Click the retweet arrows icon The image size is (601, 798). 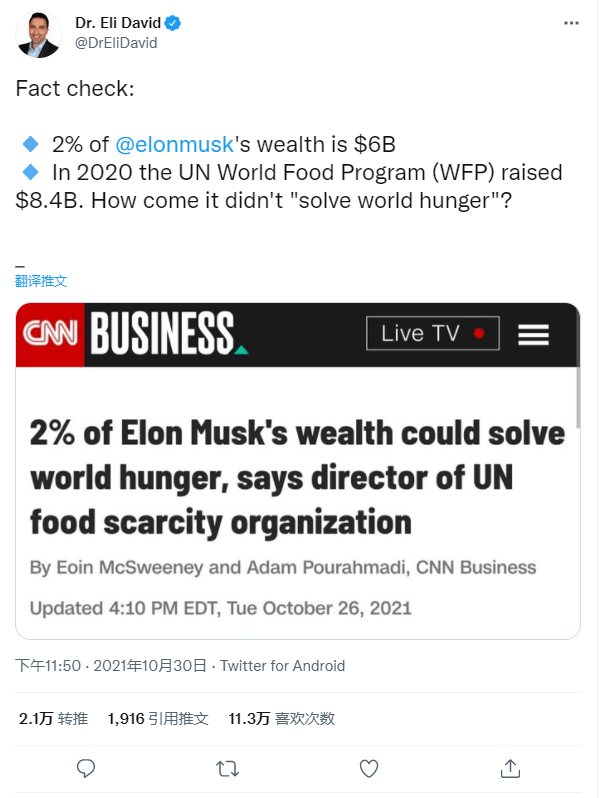pyautogui.click(x=228, y=768)
